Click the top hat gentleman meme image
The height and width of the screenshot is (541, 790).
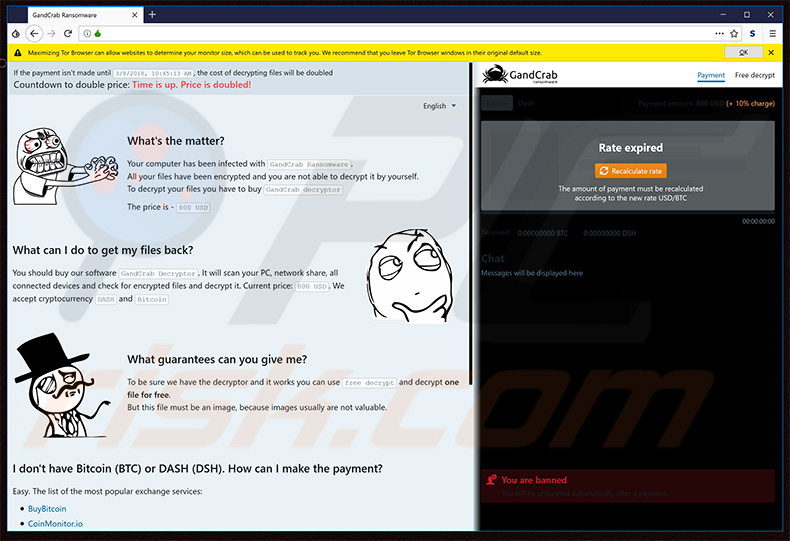click(x=61, y=385)
